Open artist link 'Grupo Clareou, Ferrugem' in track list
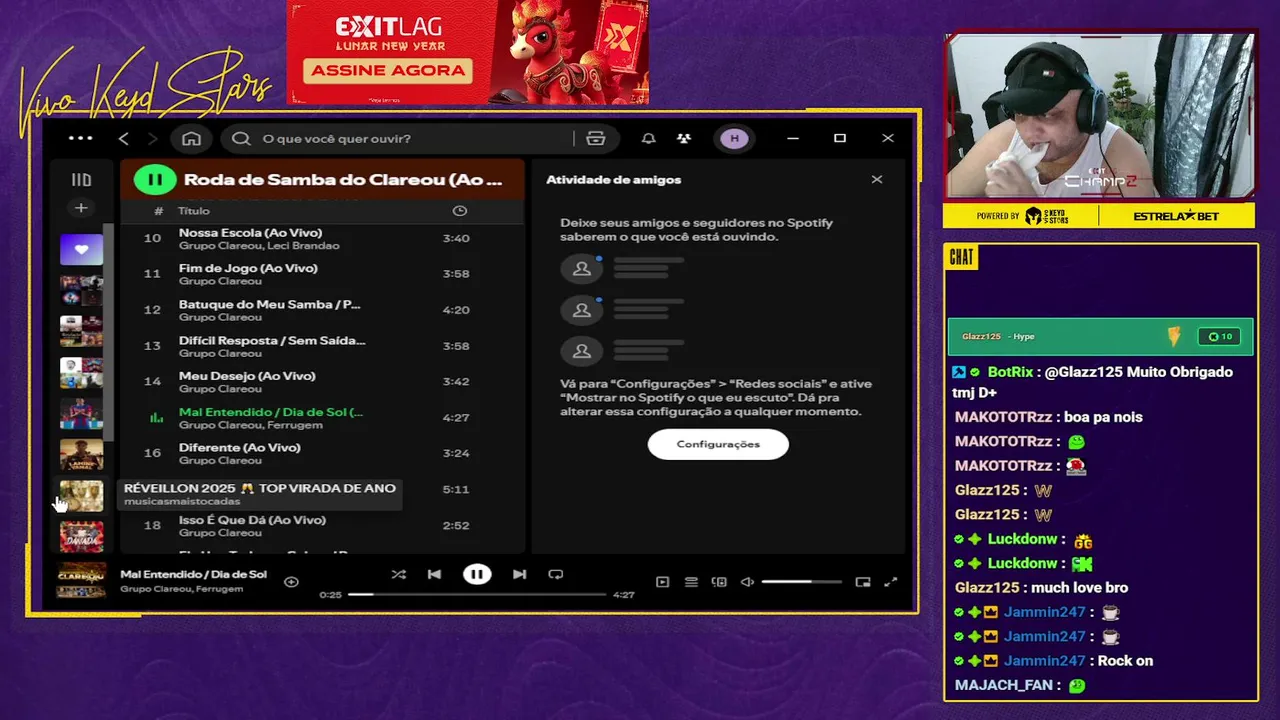Viewport: 1280px width, 720px height. point(250,425)
